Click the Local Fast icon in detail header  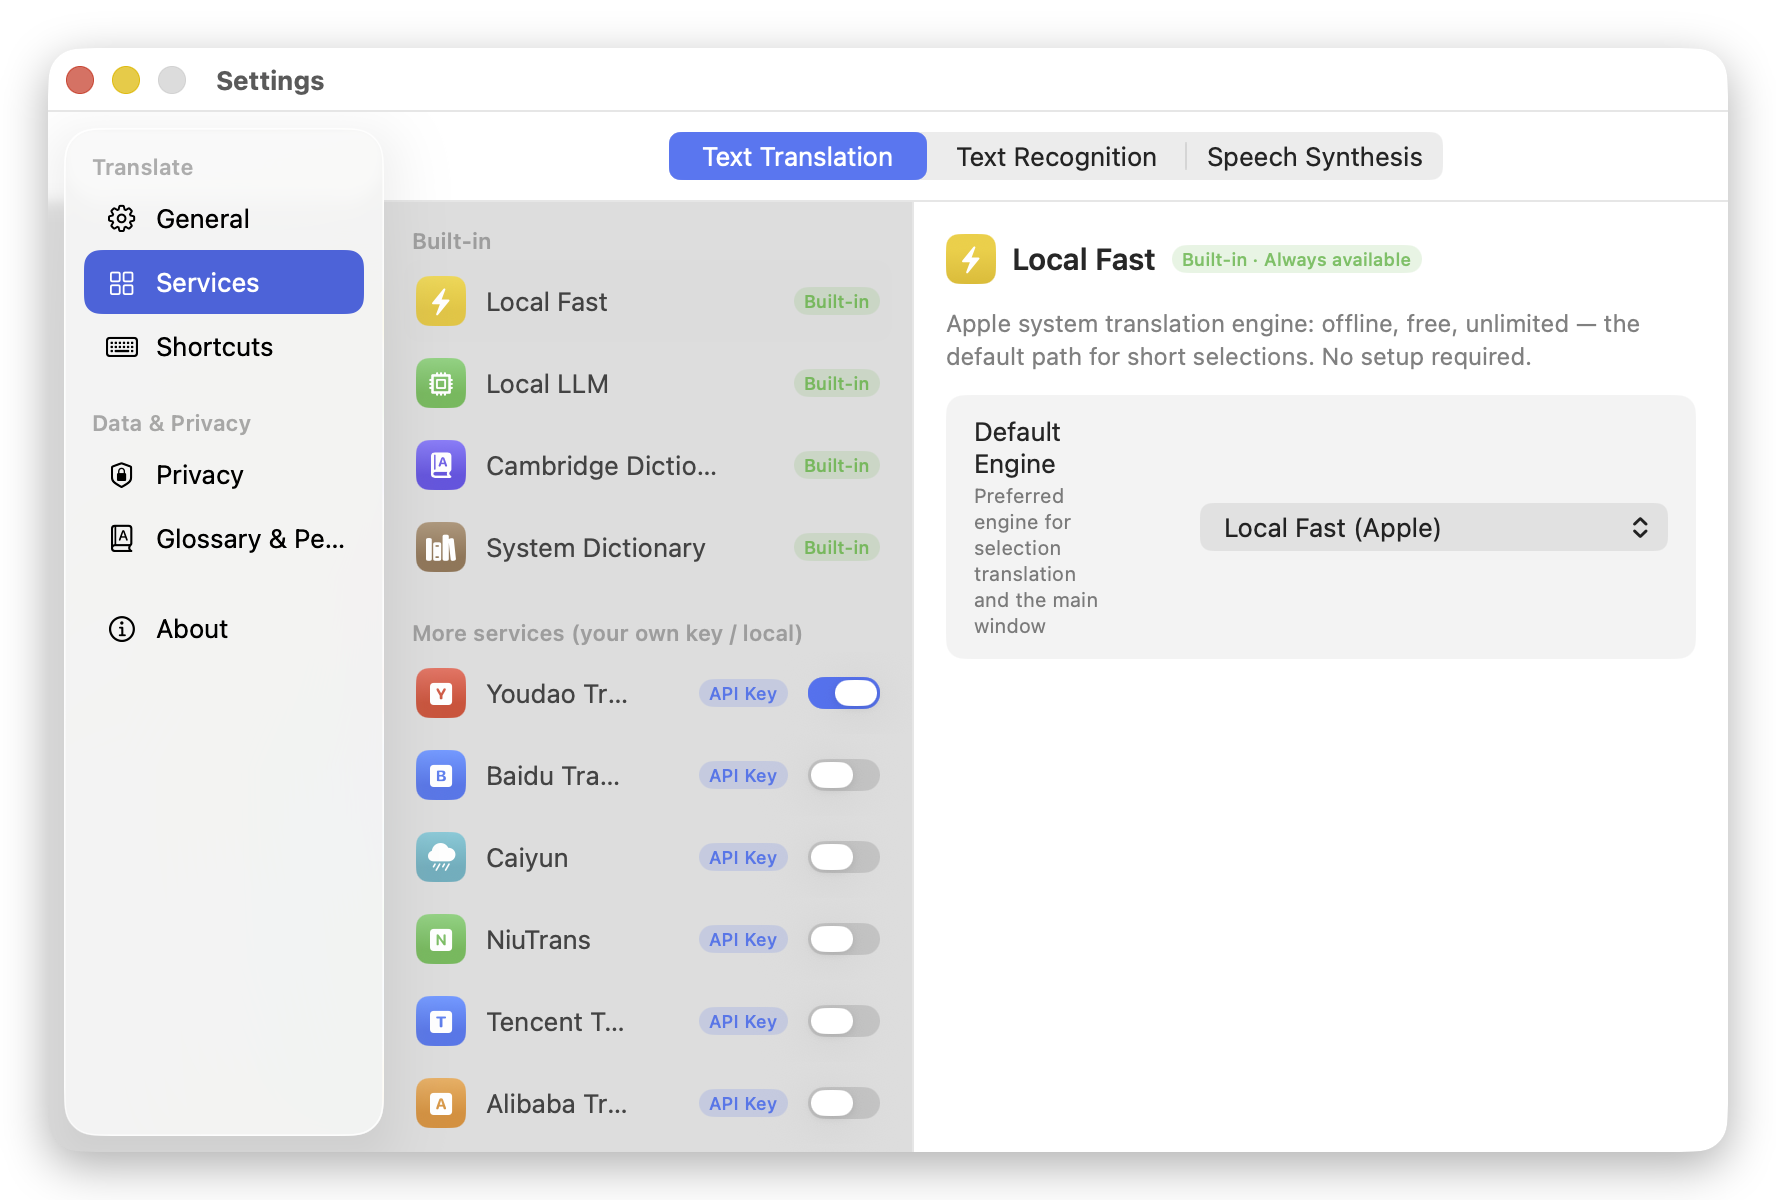click(x=971, y=260)
